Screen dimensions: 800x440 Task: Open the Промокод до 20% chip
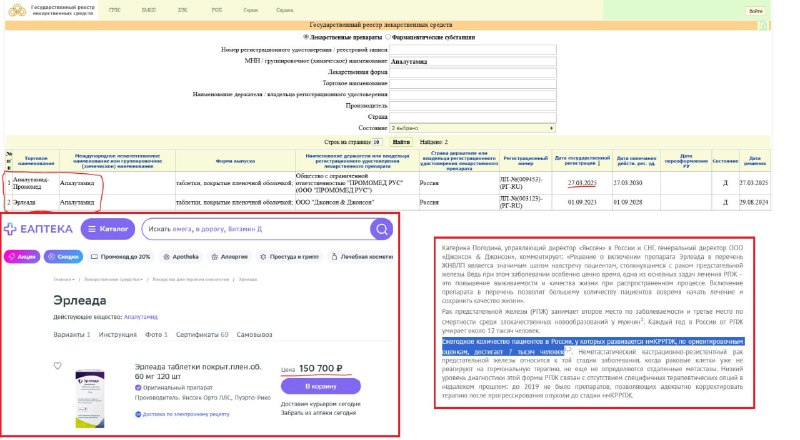click(120, 257)
